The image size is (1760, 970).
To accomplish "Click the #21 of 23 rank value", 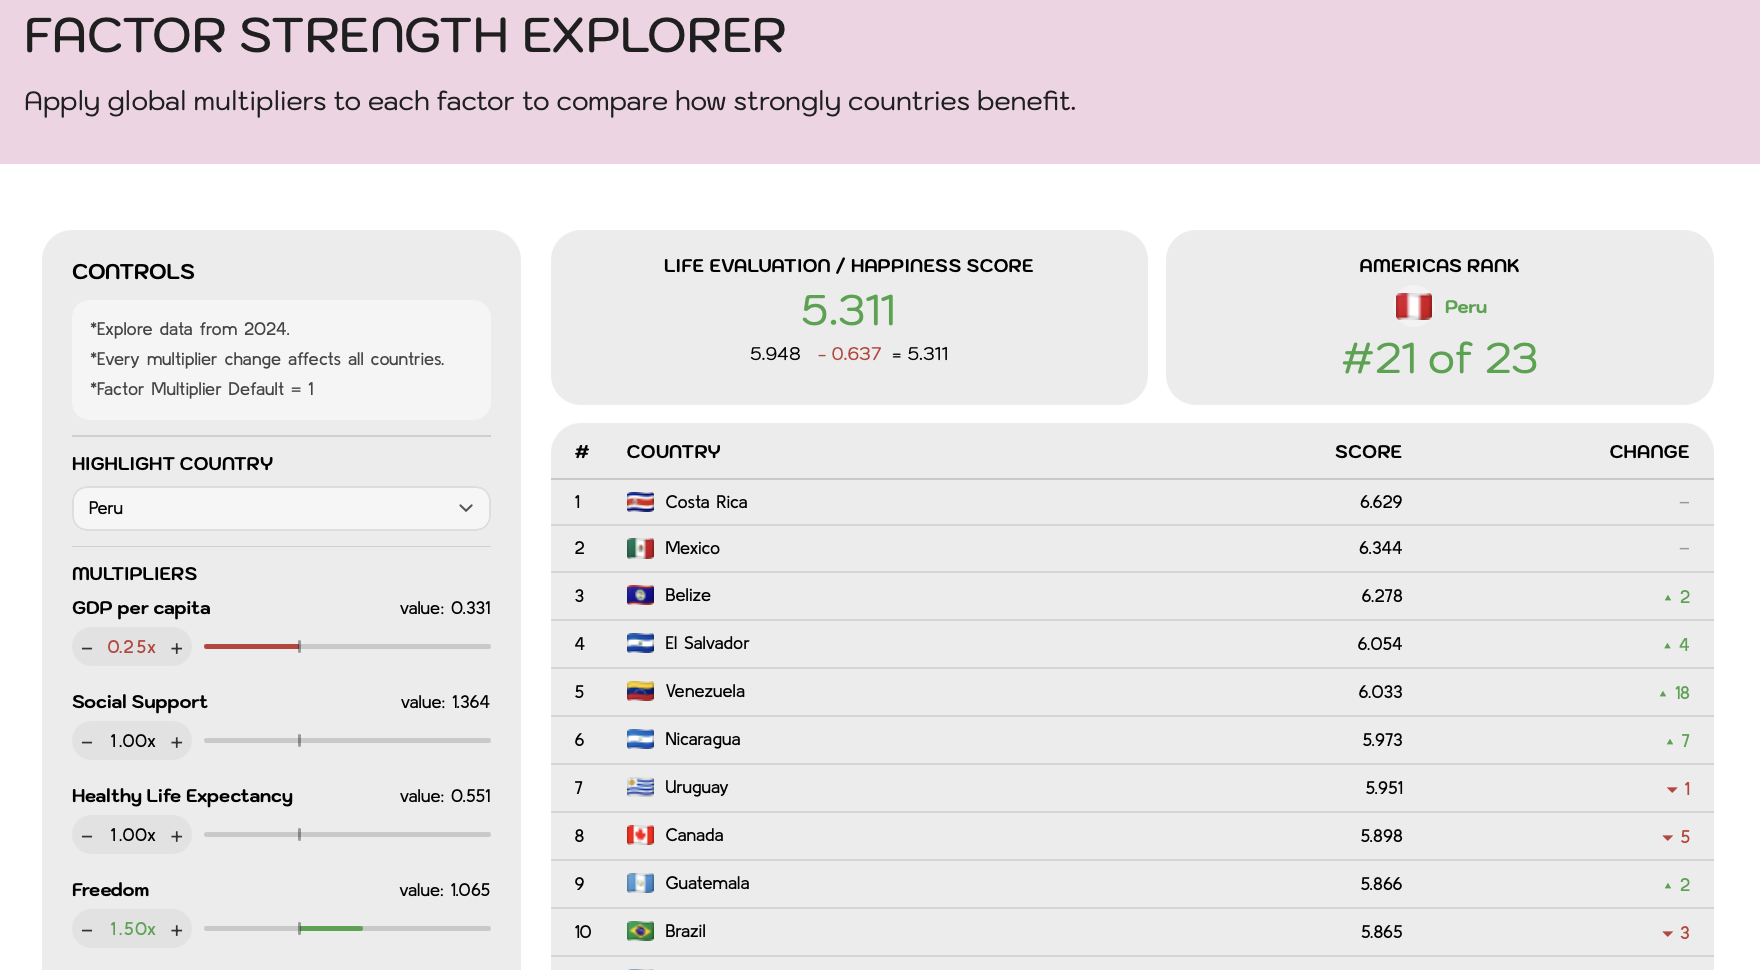I will point(1440,358).
